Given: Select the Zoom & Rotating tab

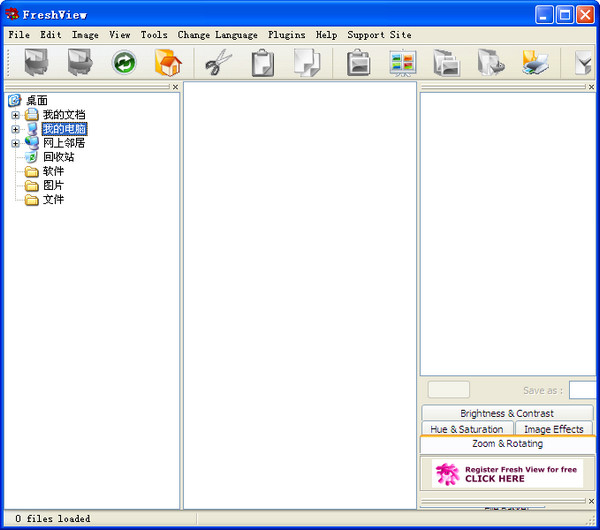Looking at the screenshot, I should click(x=507, y=444).
